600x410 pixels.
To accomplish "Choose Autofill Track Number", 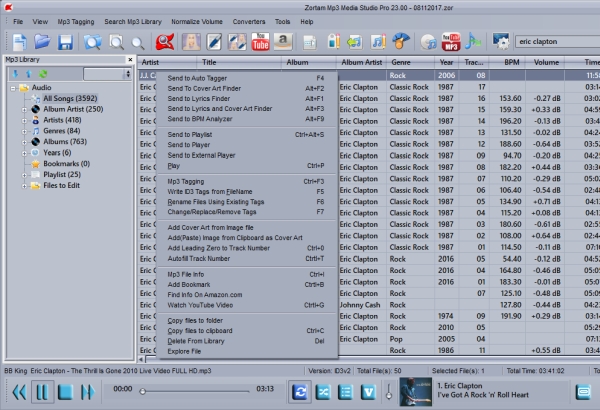I will pos(247,258).
